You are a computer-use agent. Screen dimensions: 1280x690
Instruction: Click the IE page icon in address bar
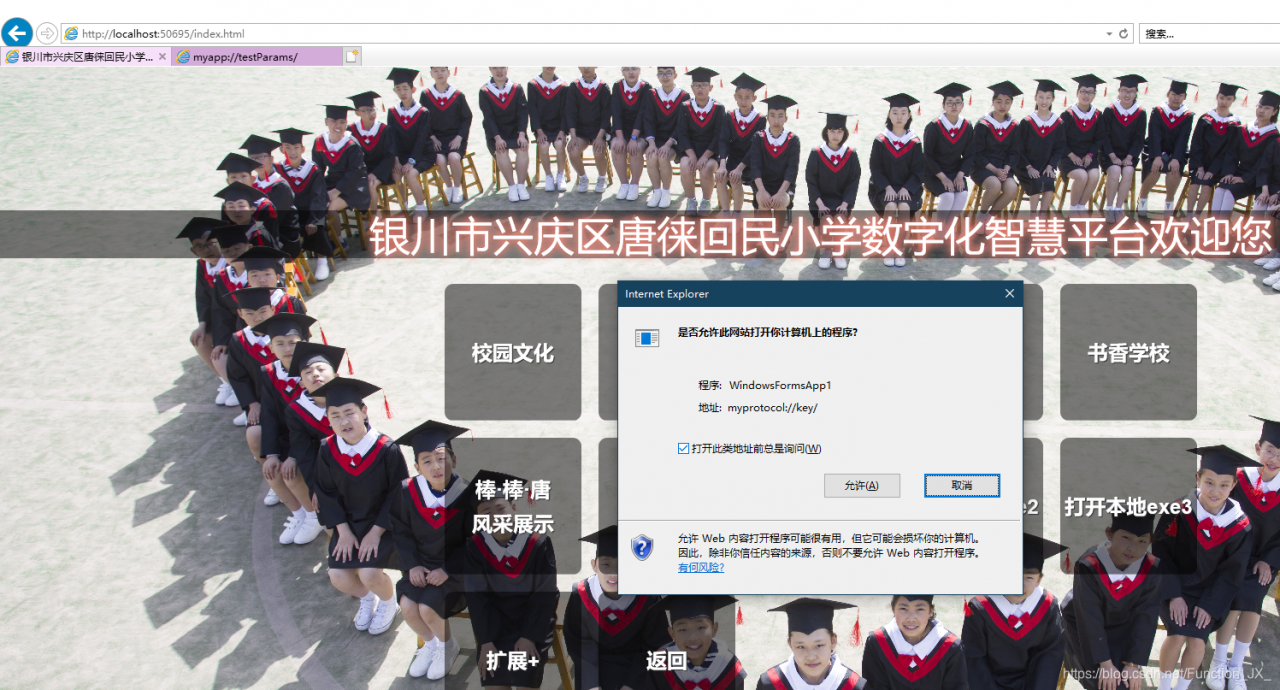pos(71,34)
